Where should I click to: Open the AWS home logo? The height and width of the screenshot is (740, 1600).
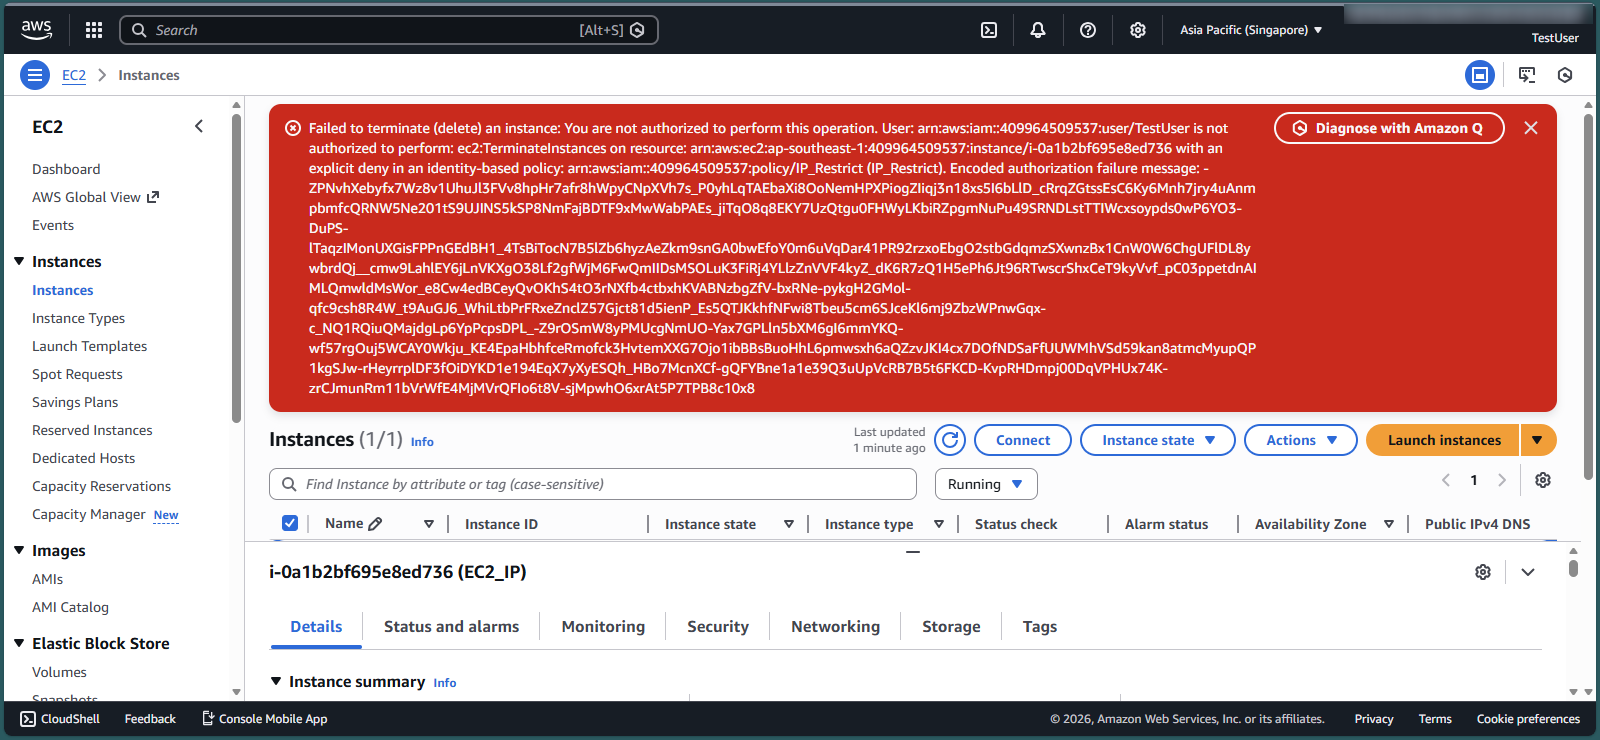37,30
